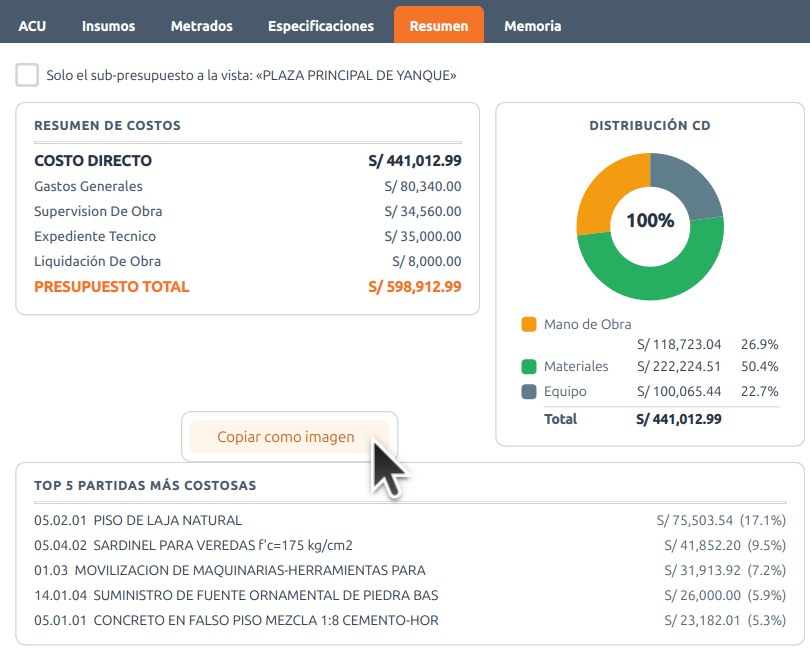Click the PRESUPUESTO TOTAL value S/ 598,912.99

point(415,287)
